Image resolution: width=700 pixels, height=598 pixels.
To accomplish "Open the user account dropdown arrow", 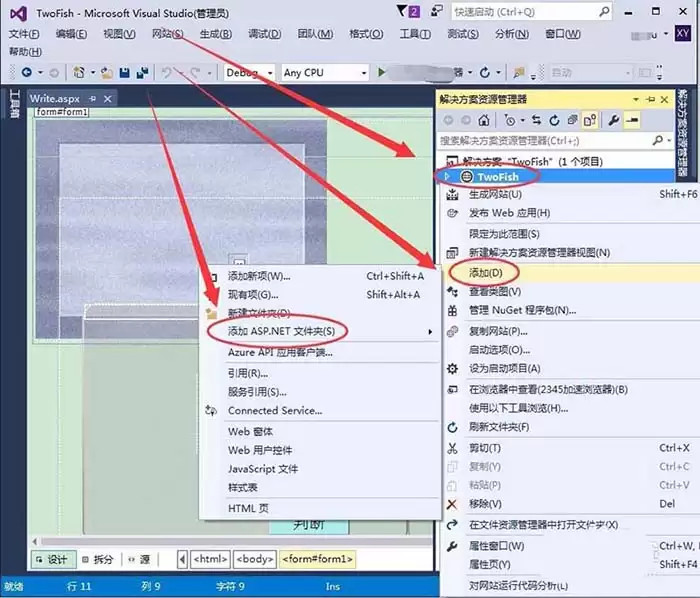I will pyautogui.click(x=666, y=34).
